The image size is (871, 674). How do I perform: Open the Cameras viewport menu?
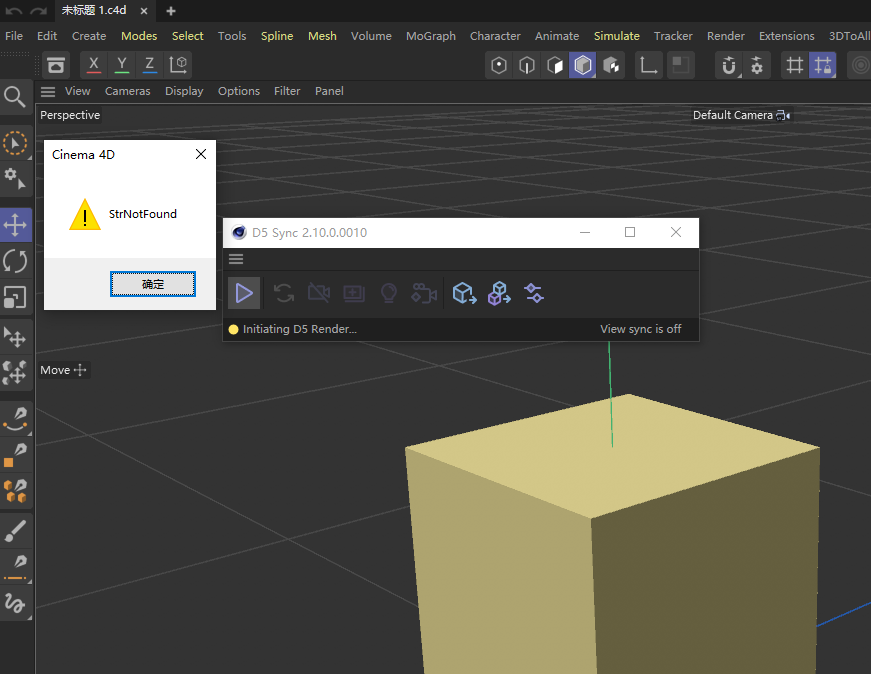[127, 91]
